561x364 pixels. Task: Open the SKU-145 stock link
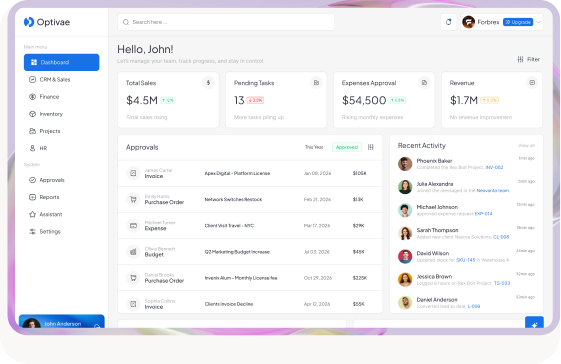[x=465, y=260]
